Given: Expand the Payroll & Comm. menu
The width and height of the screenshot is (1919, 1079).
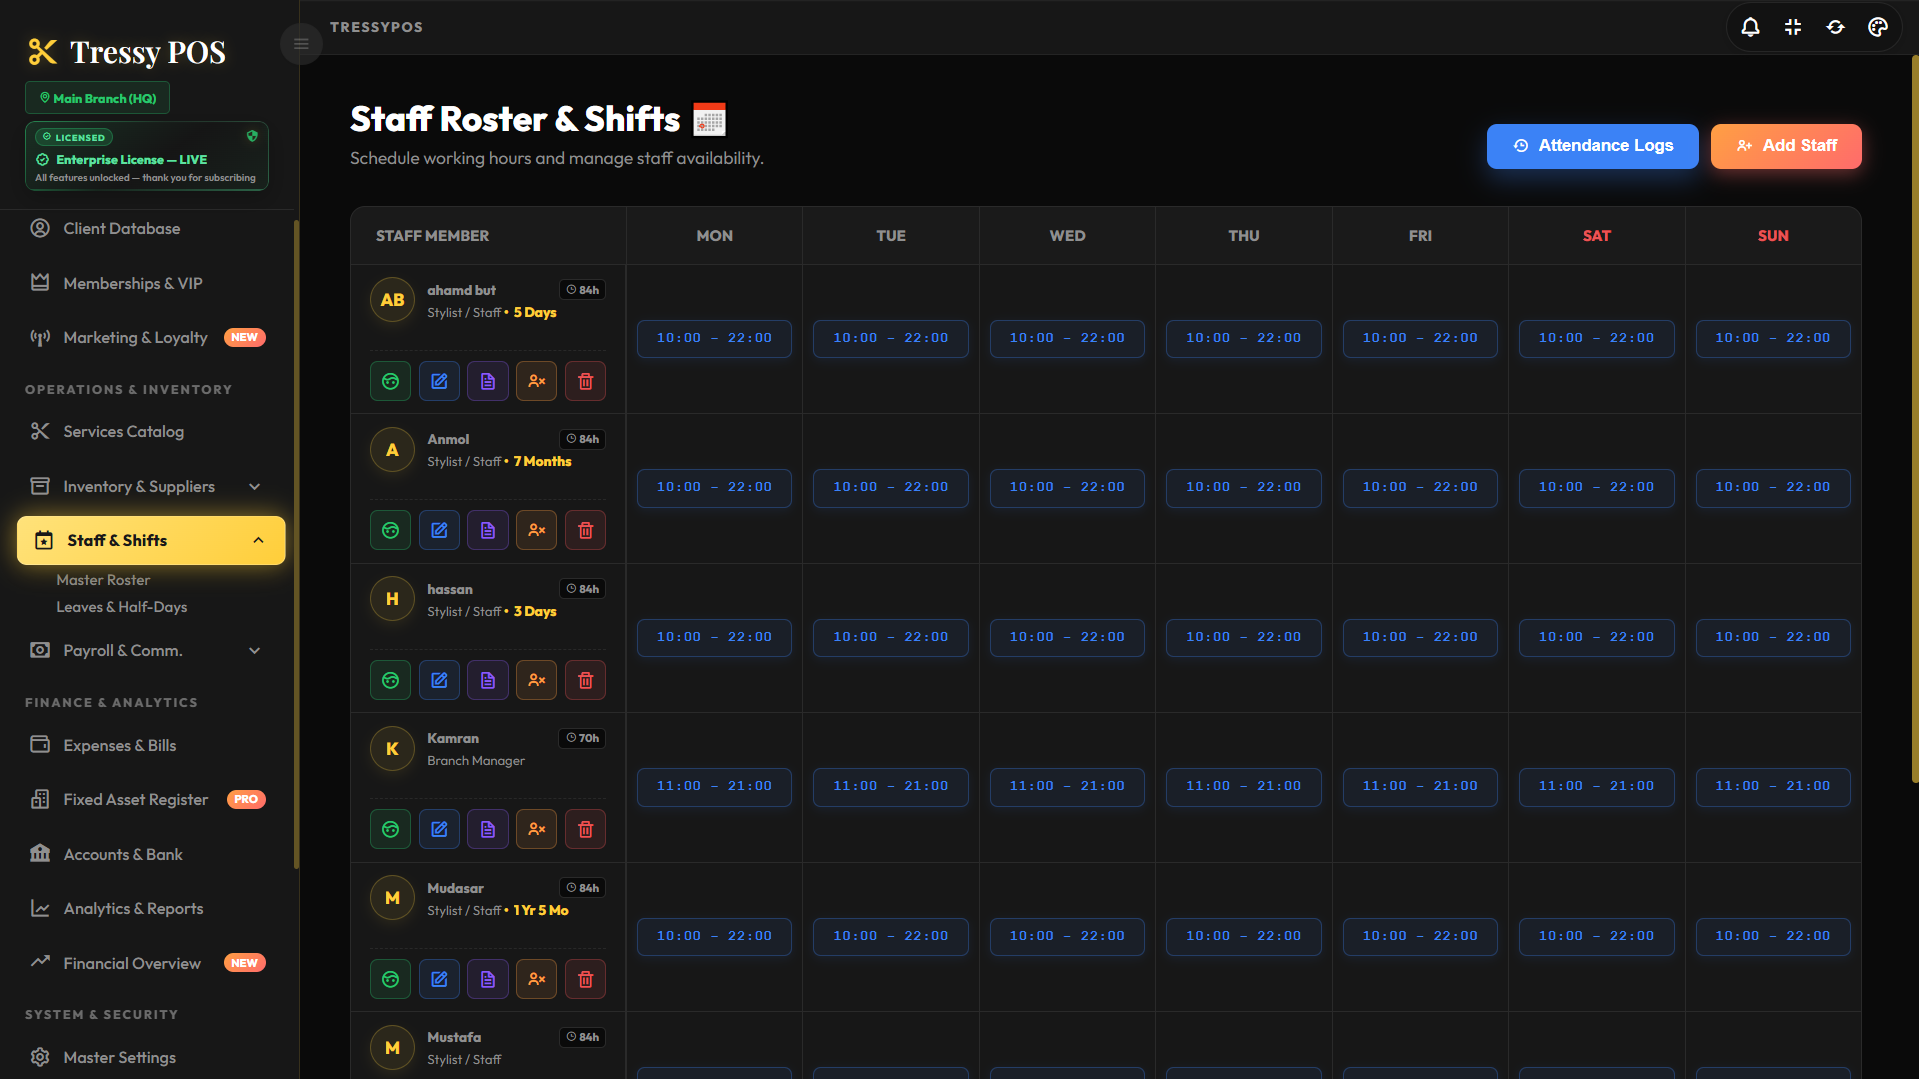Looking at the screenshot, I should point(150,650).
